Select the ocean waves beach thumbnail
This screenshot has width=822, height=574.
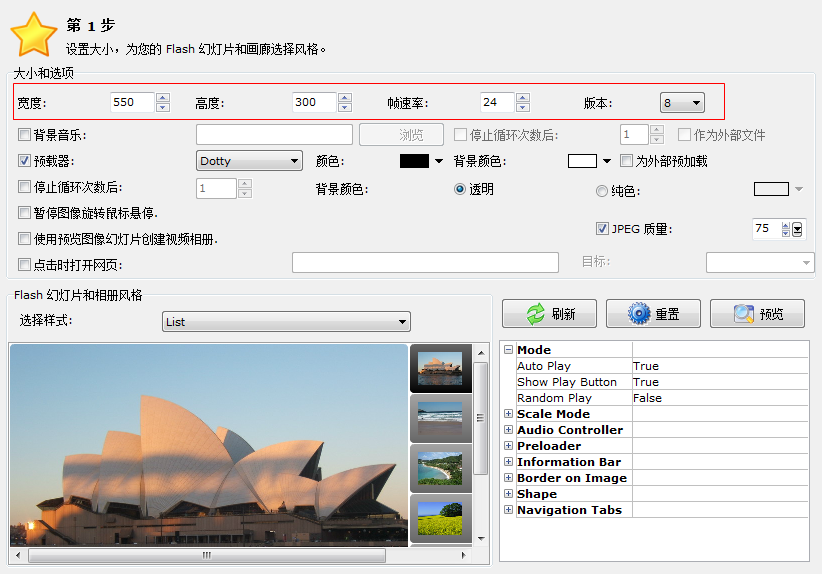(440, 419)
